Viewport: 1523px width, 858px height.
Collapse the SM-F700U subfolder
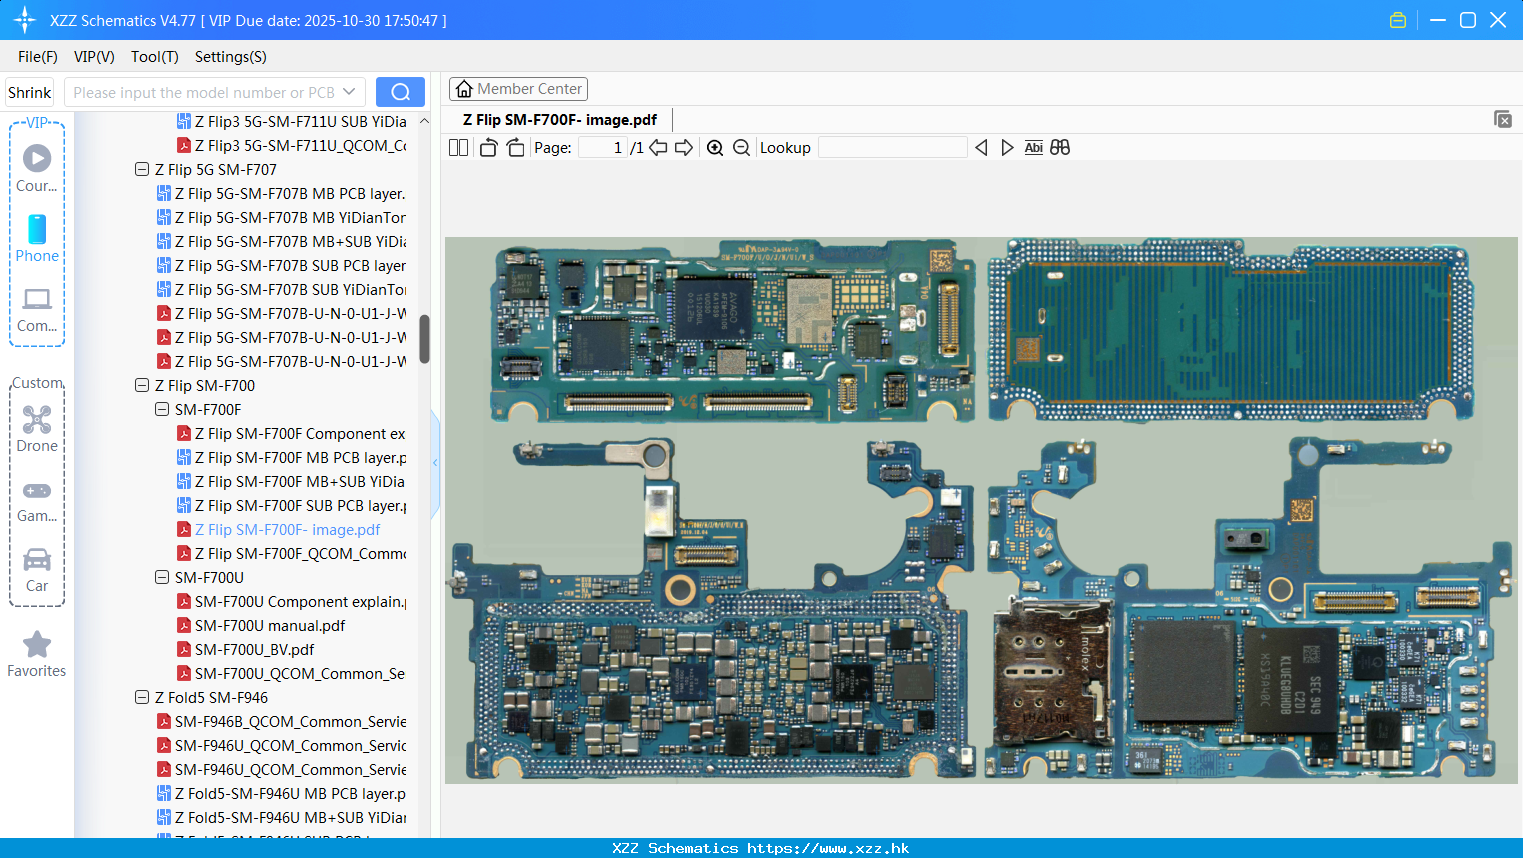(162, 578)
